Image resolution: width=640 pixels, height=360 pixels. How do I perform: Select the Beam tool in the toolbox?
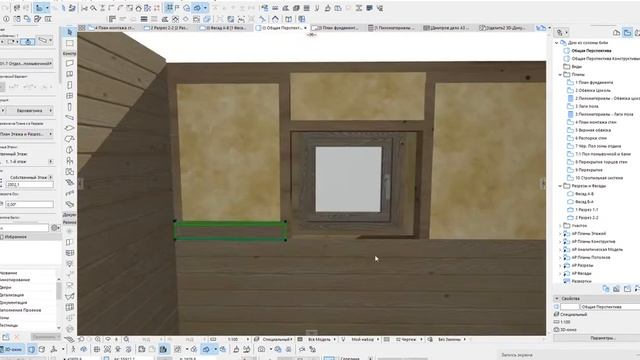click(69, 118)
